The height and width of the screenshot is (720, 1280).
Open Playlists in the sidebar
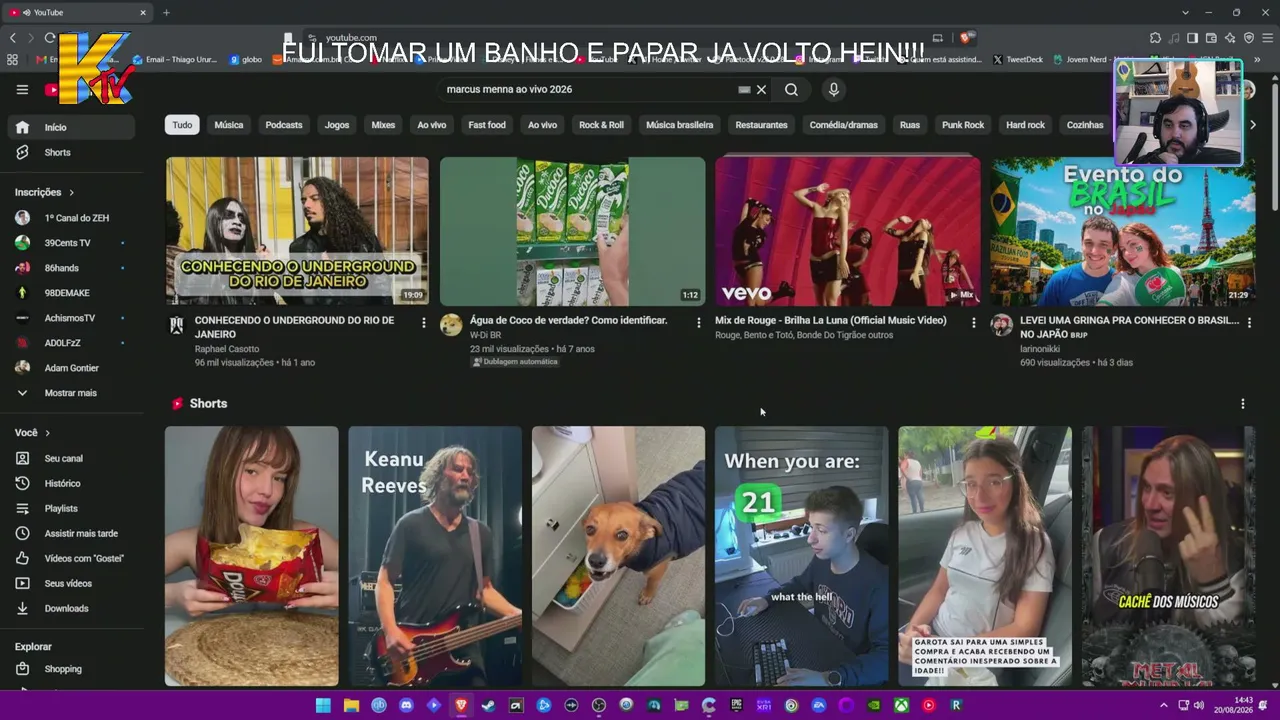click(x=70, y=508)
